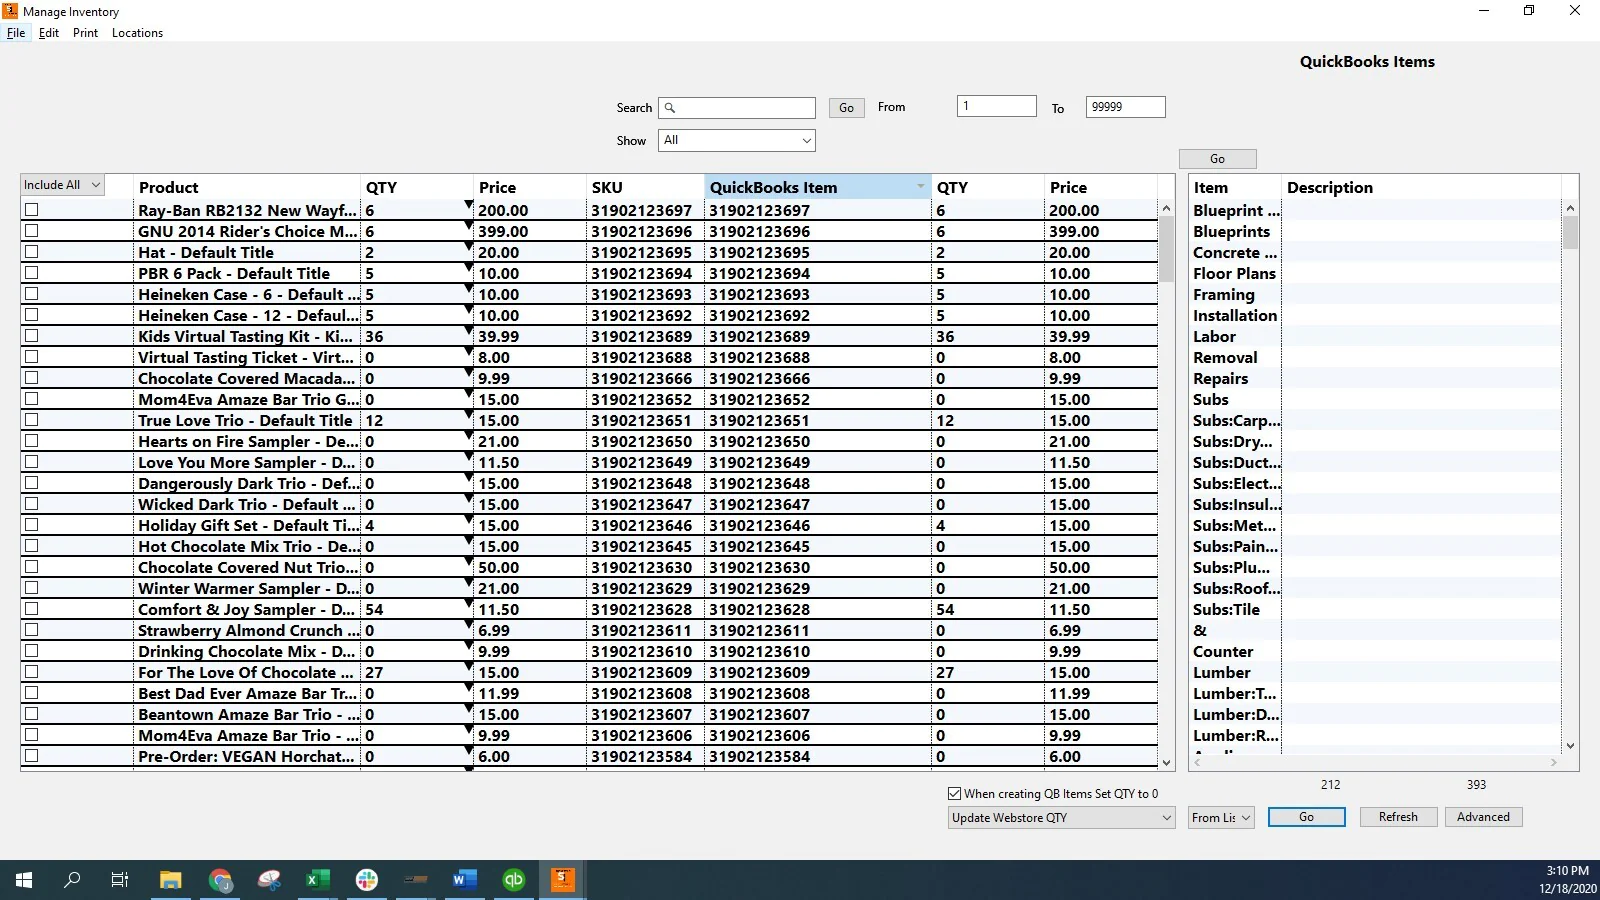This screenshot has width=1600, height=900.
Task: Click the Advanced button
Action: coord(1482,817)
